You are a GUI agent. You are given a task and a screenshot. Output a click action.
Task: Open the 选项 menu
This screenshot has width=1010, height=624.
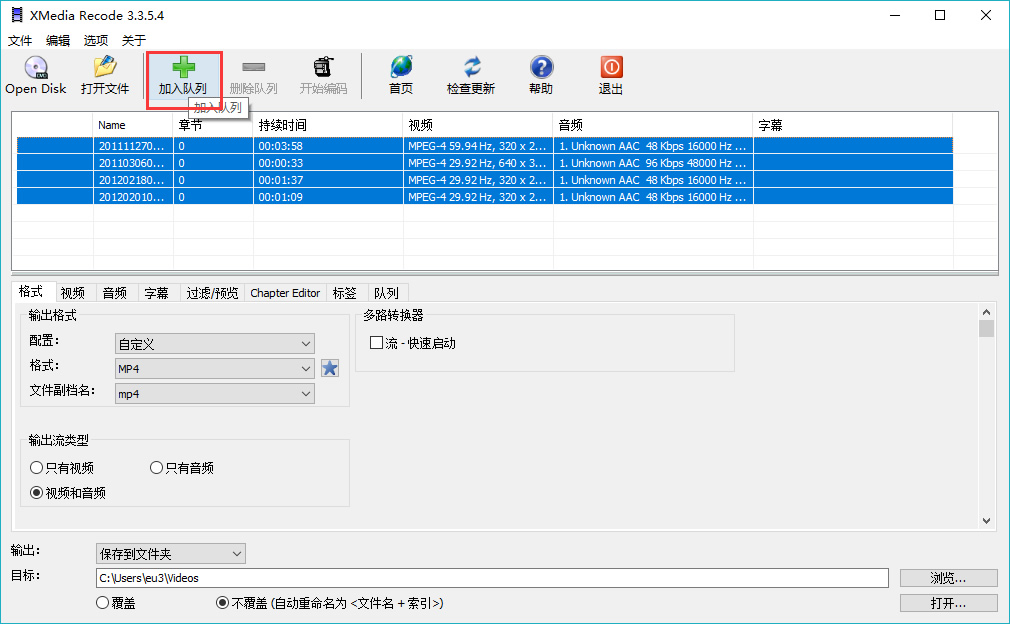click(x=96, y=41)
